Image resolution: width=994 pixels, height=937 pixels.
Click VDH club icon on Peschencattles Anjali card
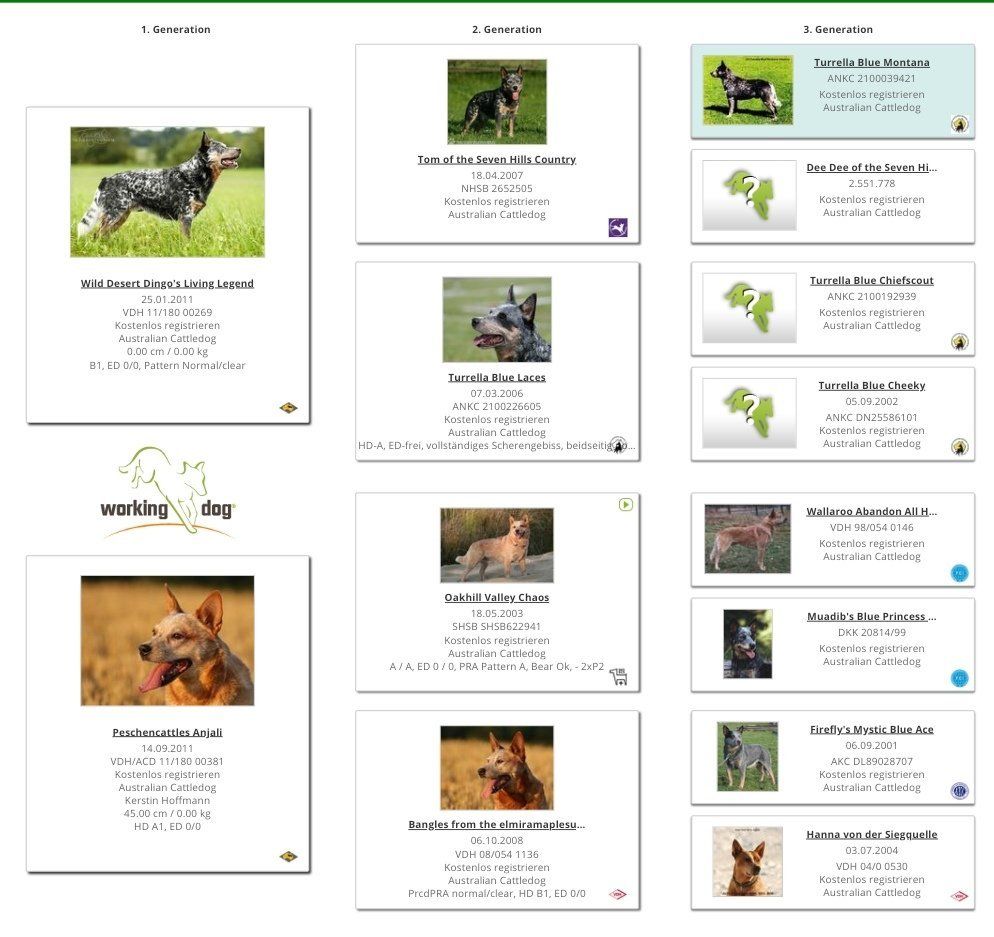[288, 856]
